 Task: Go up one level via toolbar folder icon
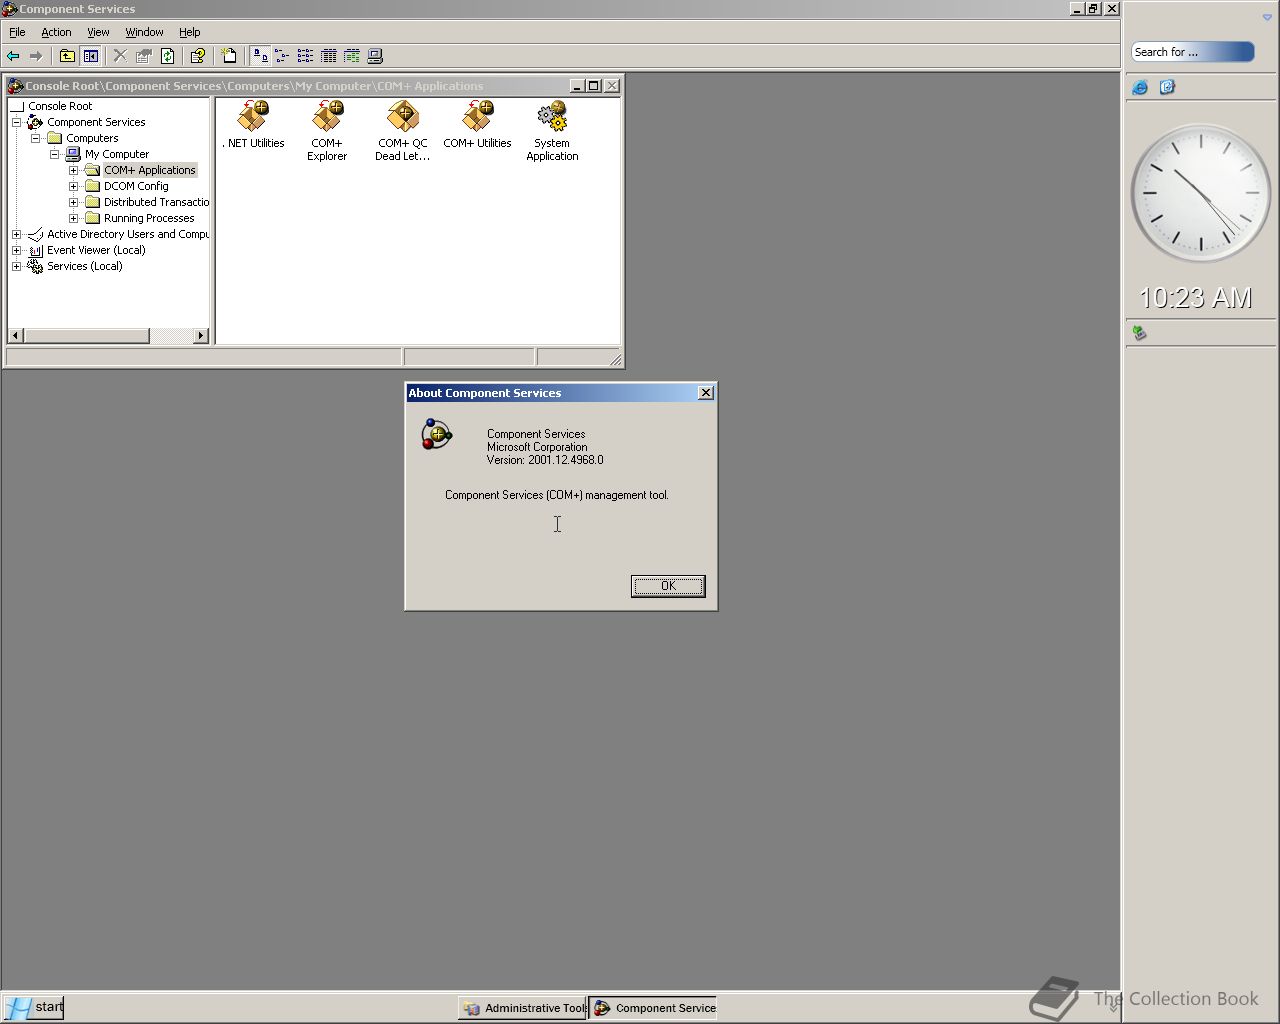pyautogui.click(x=67, y=56)
